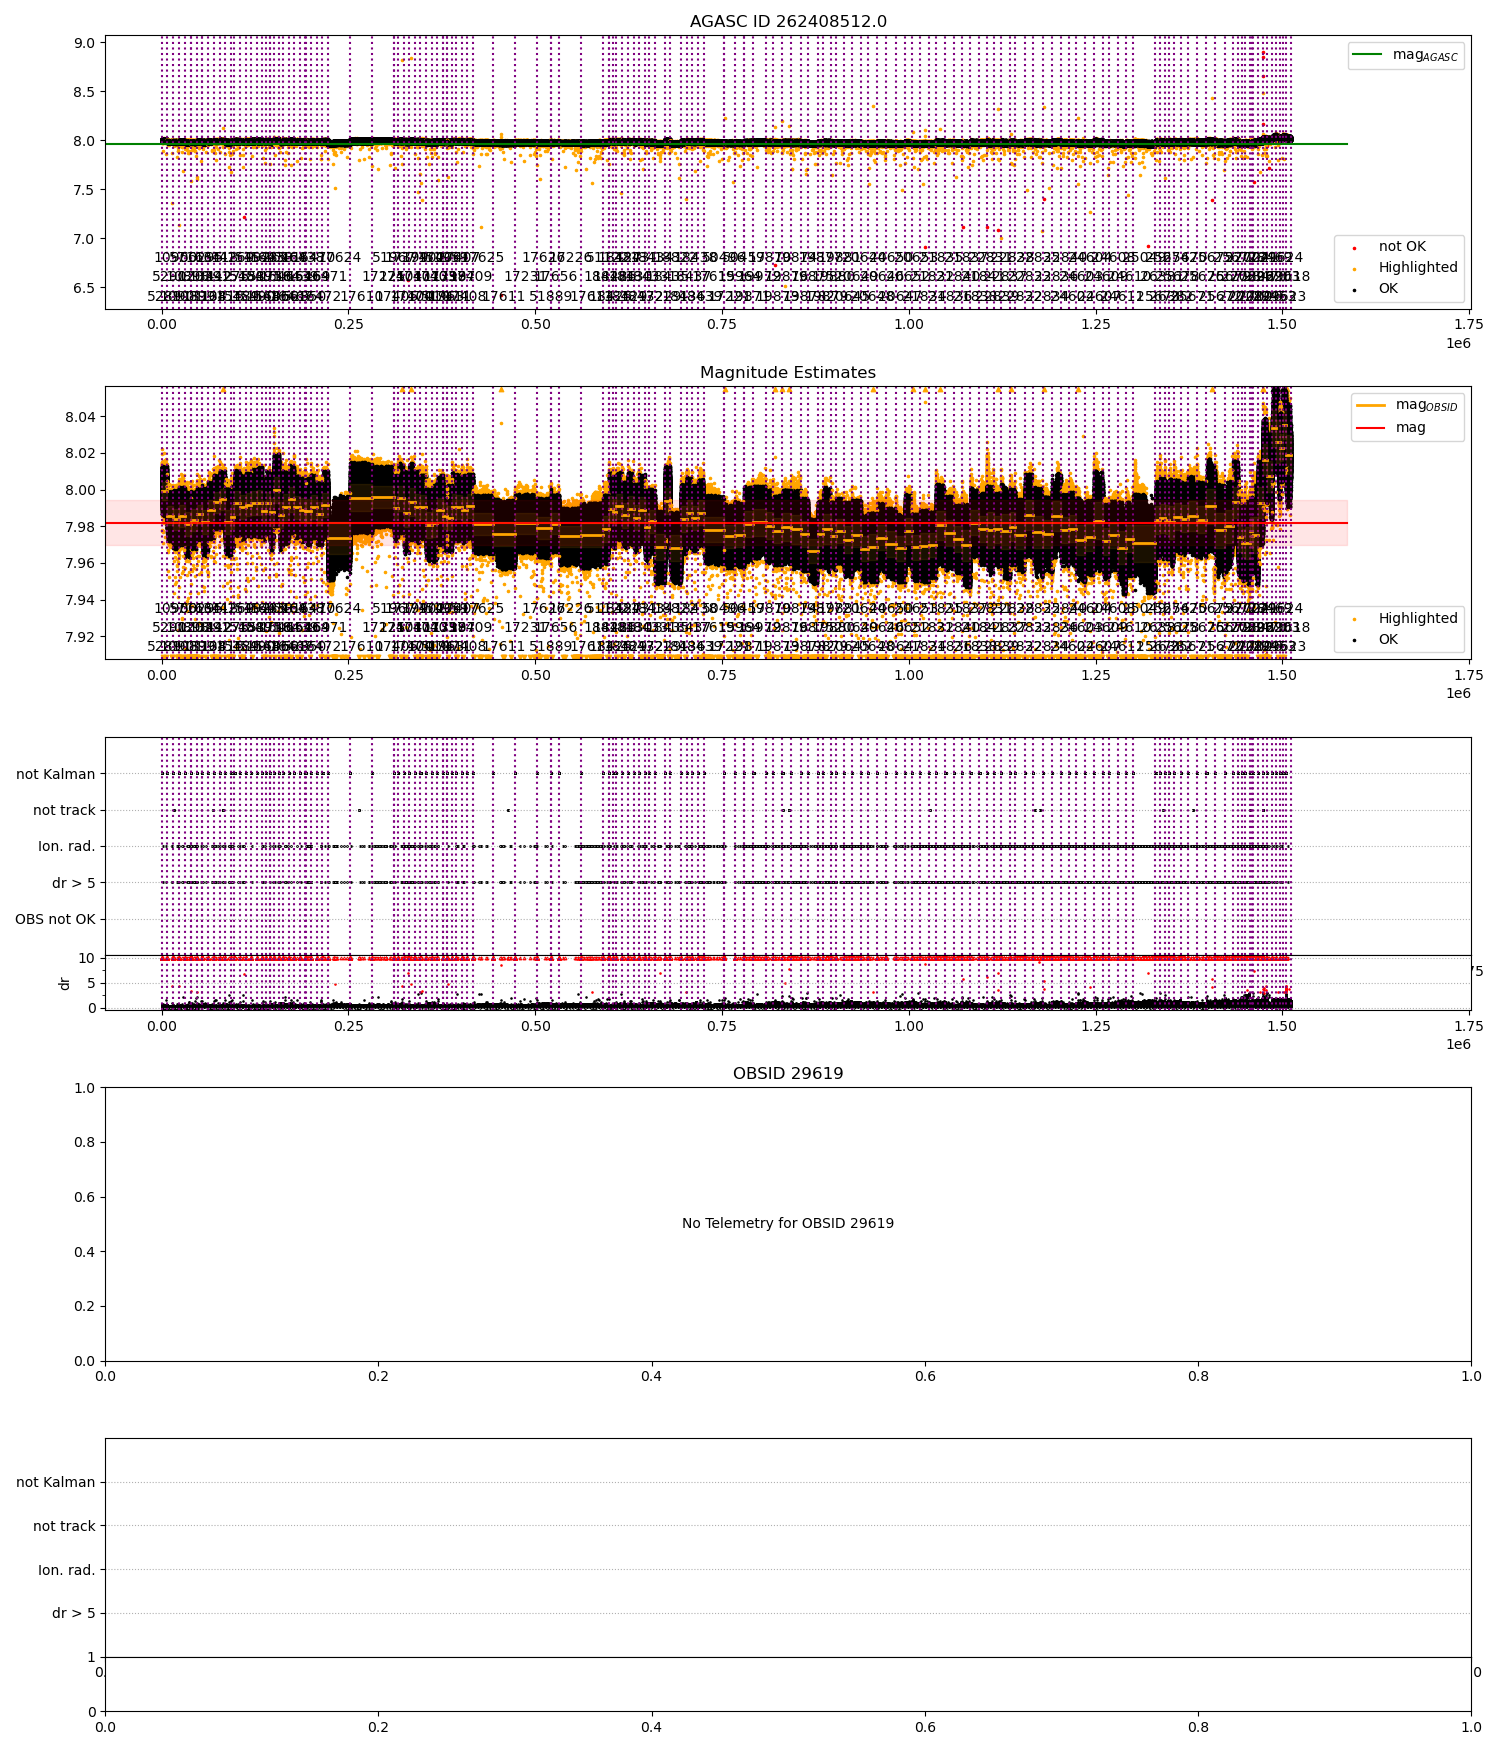Viewport: 1500px width, 1750px height.
Task: Click the '8.02' y-axis tick label
Action: click(x=81, y=454)
